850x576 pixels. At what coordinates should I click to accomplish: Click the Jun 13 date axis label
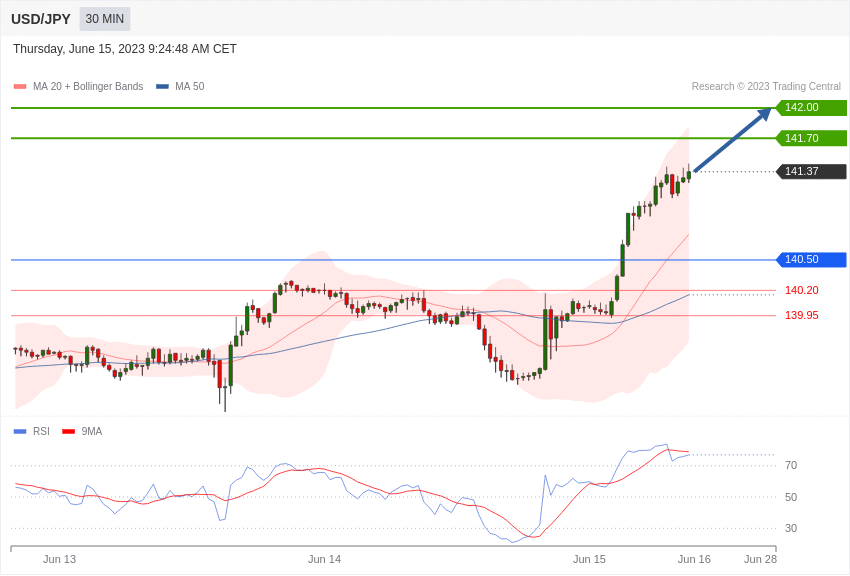60,559
